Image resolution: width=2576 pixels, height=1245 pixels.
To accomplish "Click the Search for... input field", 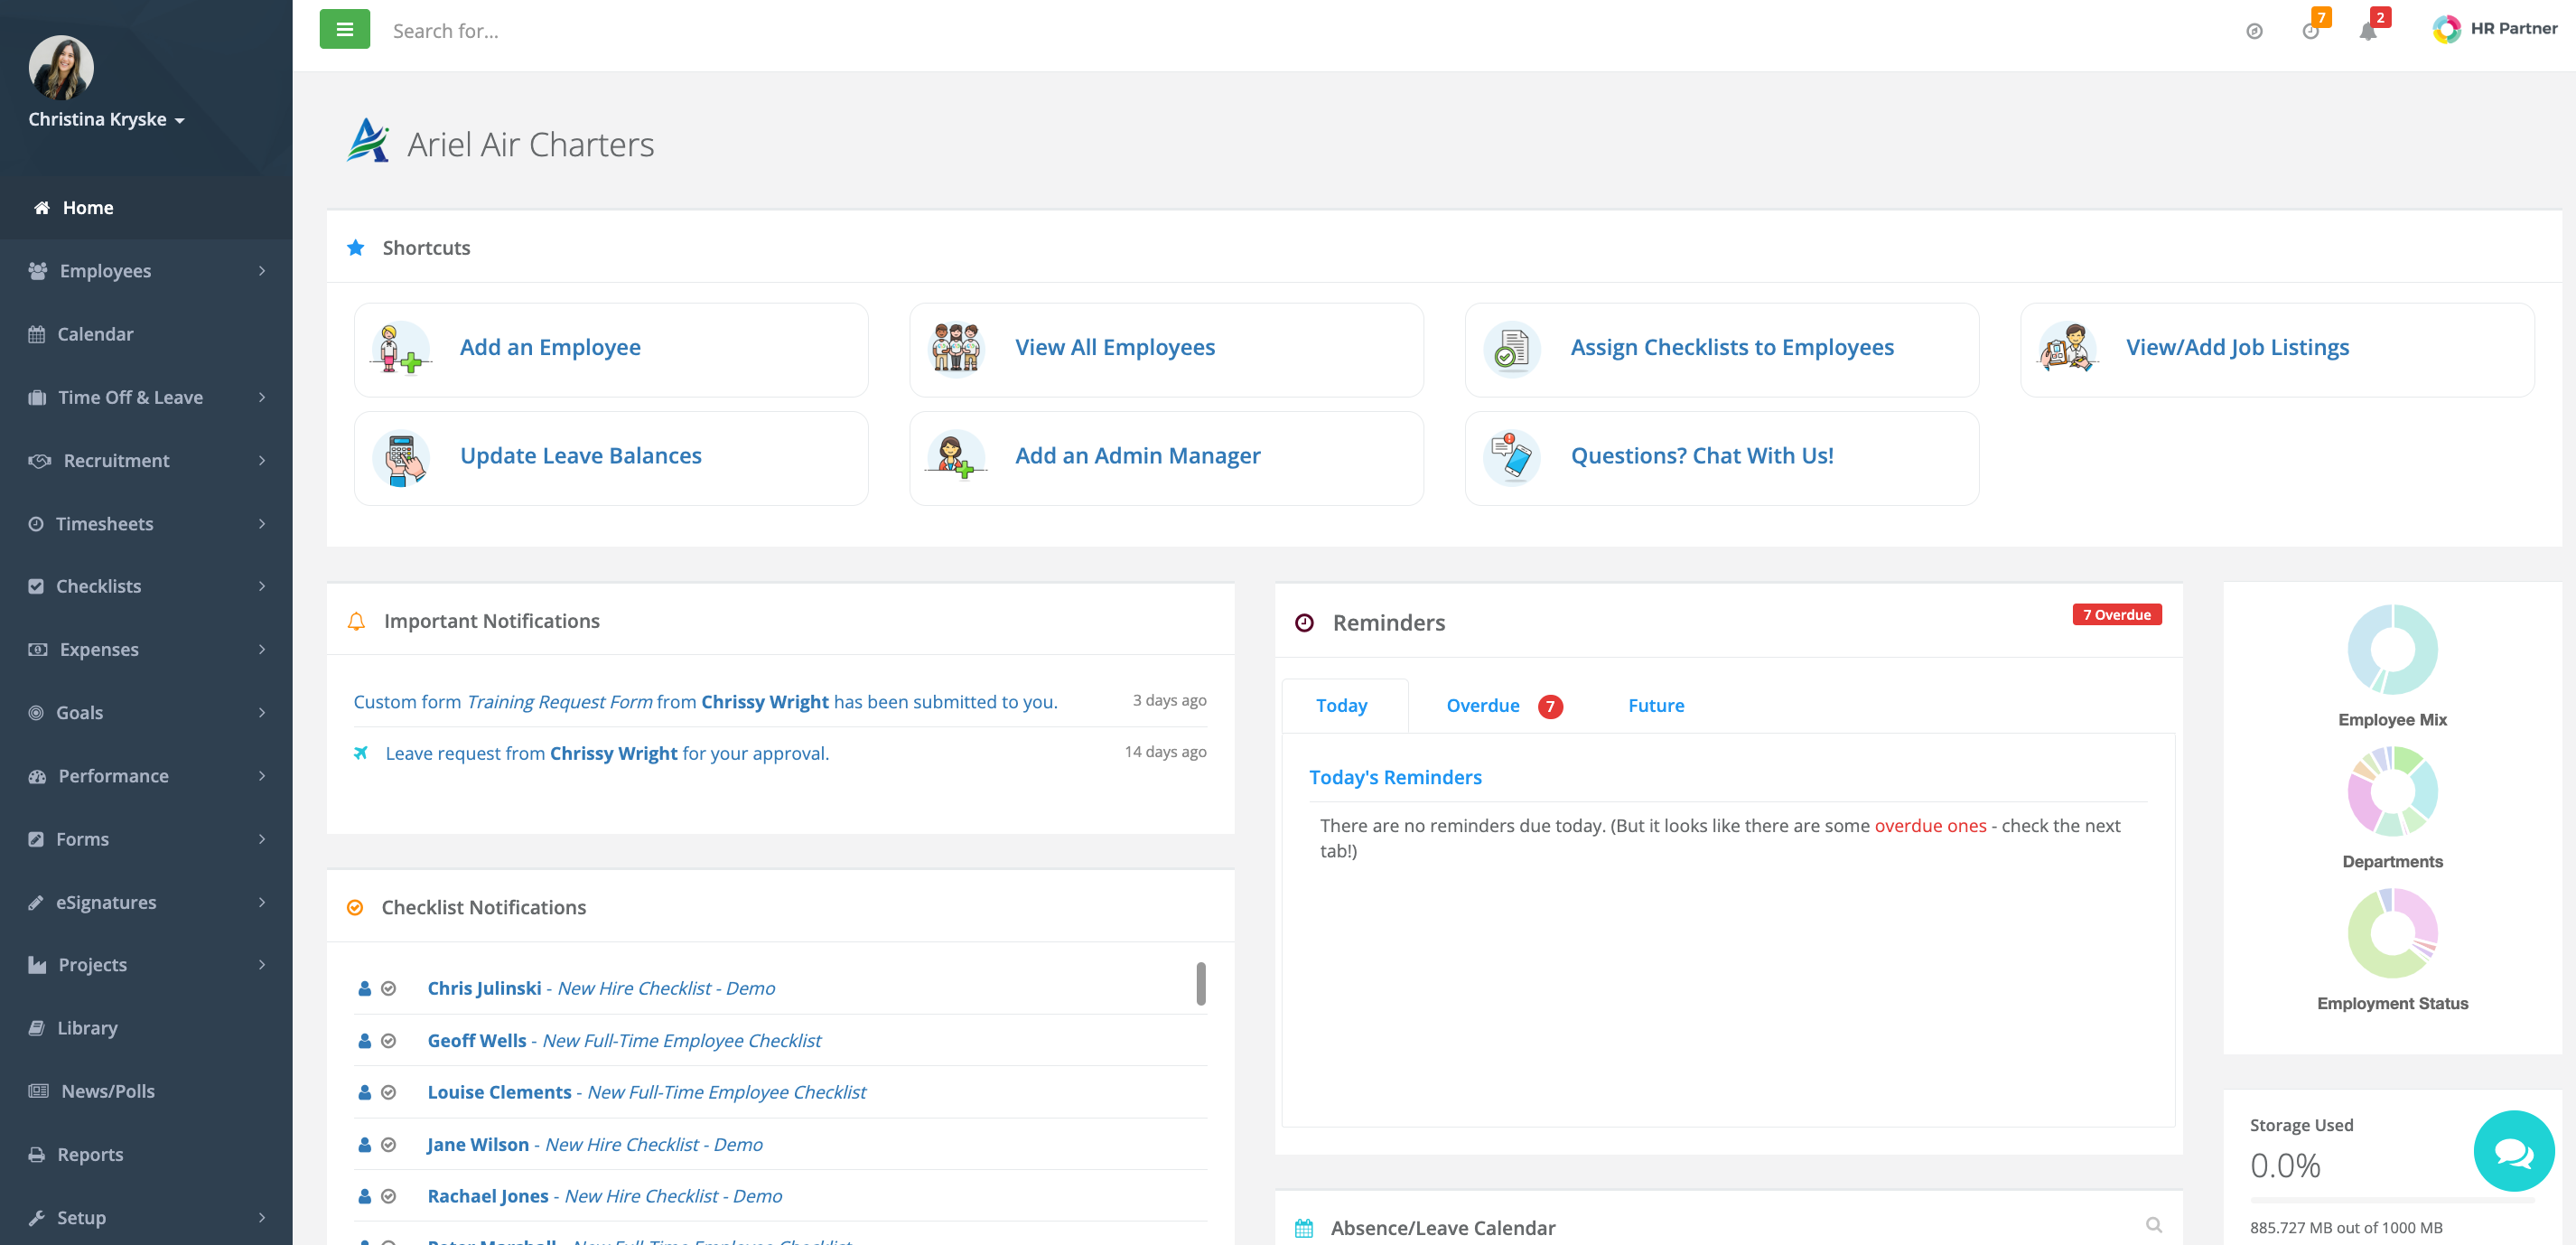I will click(x=700, y=31).
